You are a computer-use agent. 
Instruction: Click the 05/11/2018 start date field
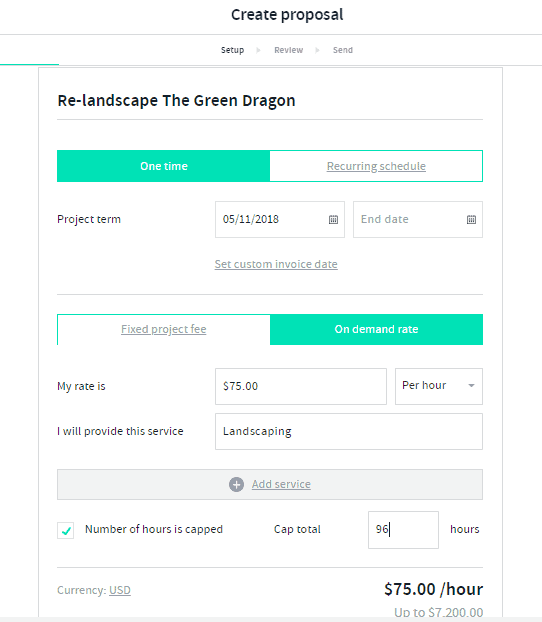tap(280, 219)
